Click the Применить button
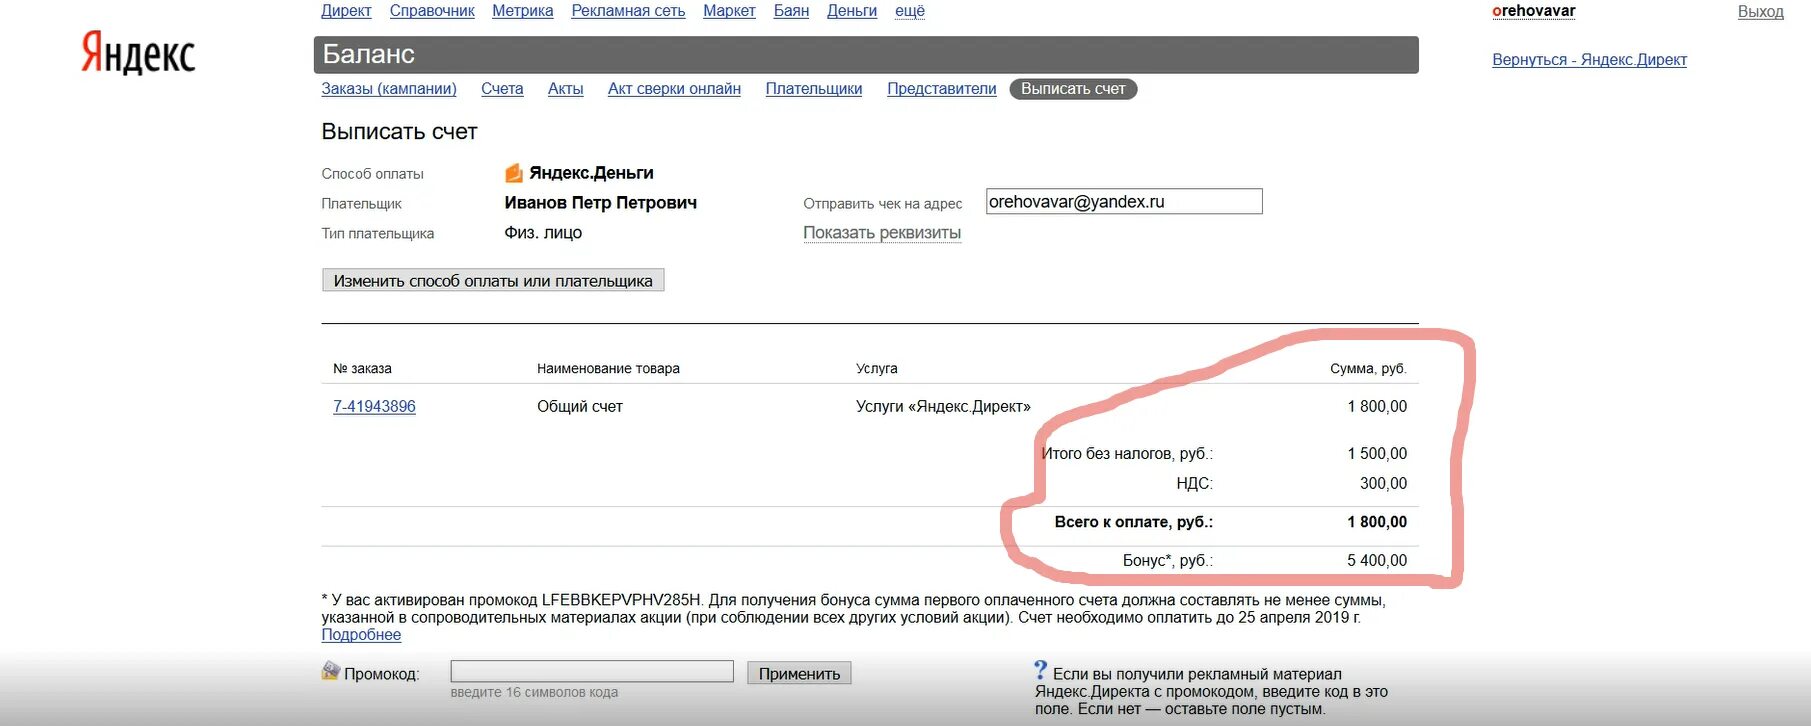Image resolution: width=1811 pixels, height=726 pixels. [799, 673]
